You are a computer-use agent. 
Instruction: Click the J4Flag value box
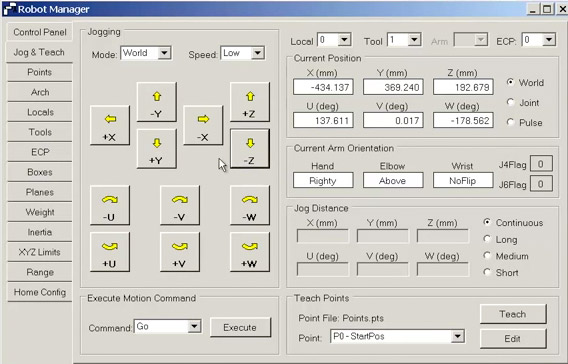[541, 164]
